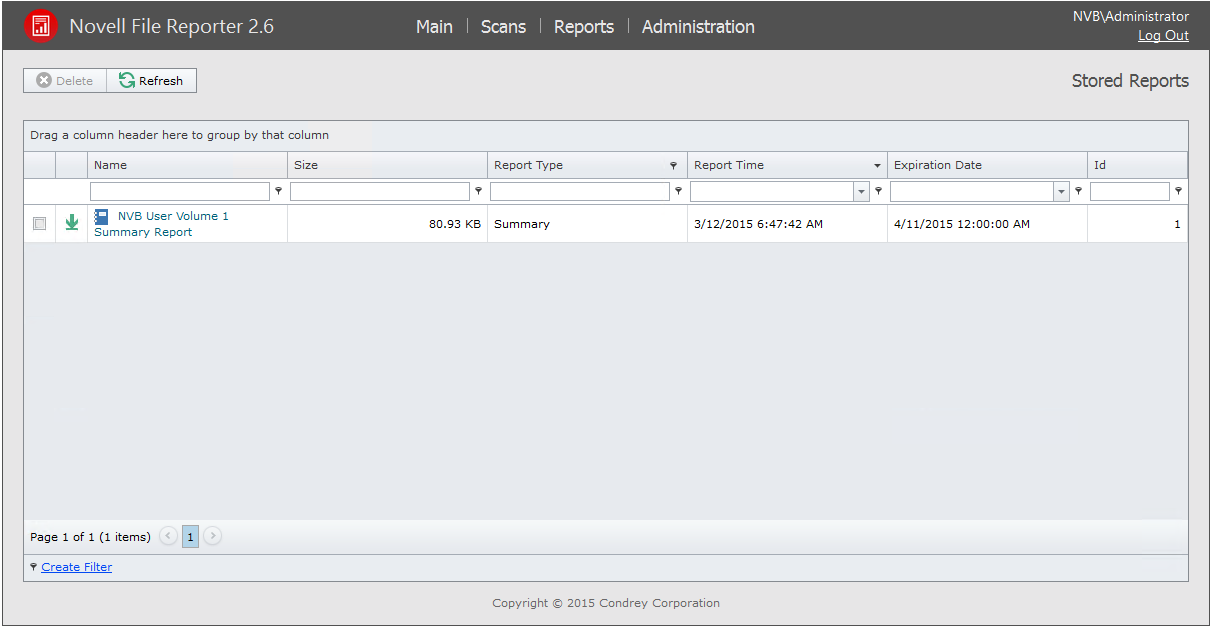Viewport: 1212px width, 628px height.
Task: Open the Id column filter funnel
Action: (1177, 190)
